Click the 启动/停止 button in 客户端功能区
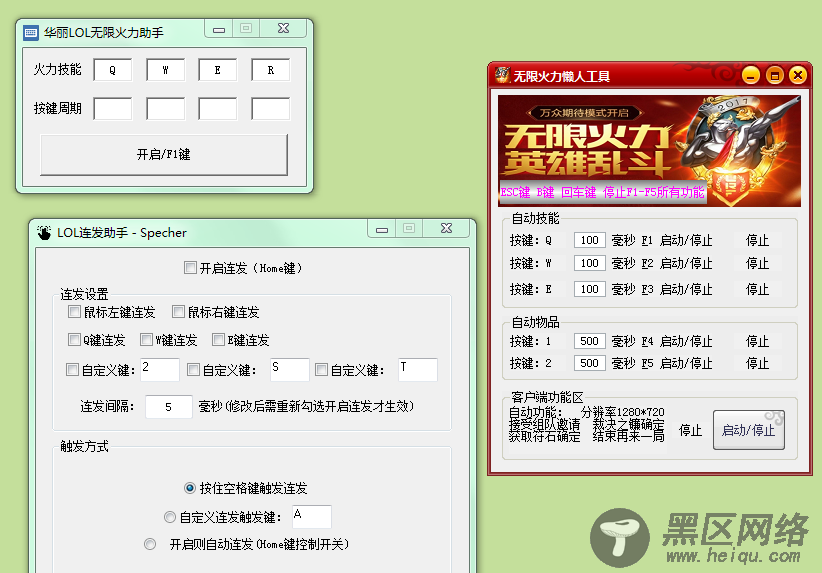This screenshot has height=573, width=822. pos(749,430)
